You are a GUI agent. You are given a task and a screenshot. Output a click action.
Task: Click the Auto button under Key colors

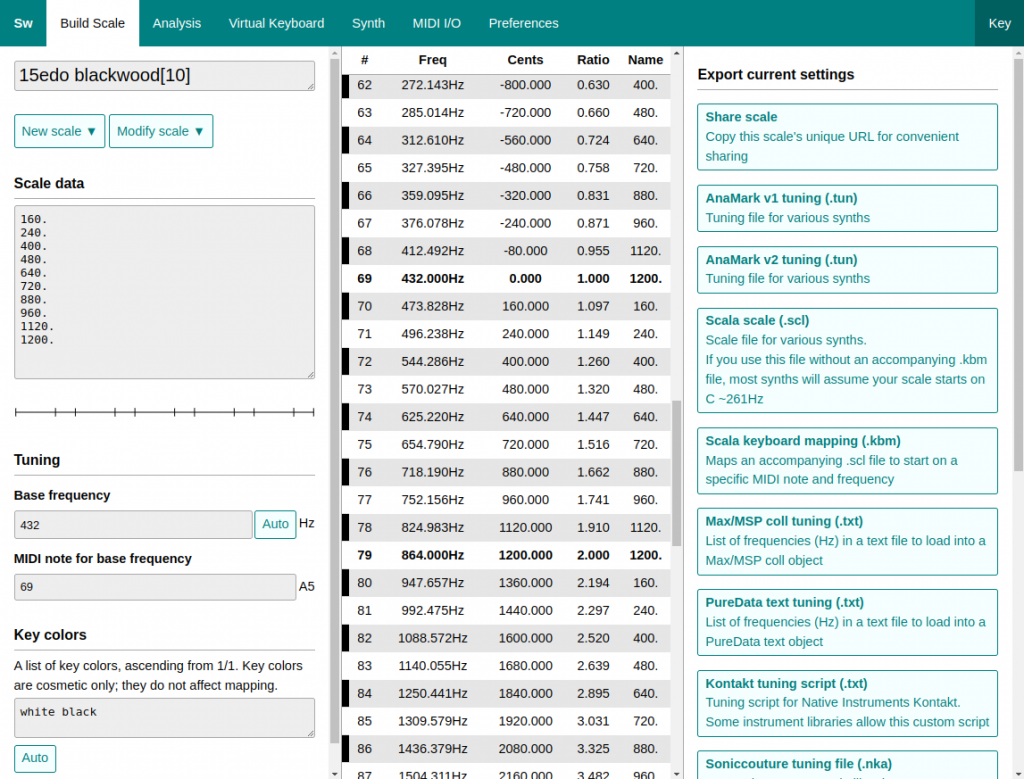pos(35,758)
